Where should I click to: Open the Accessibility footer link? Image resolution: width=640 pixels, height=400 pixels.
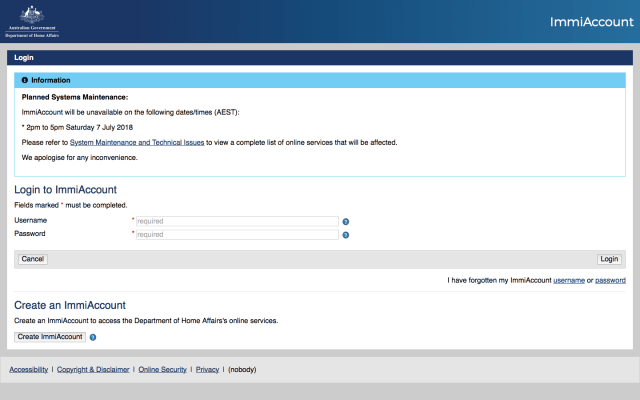28,369
